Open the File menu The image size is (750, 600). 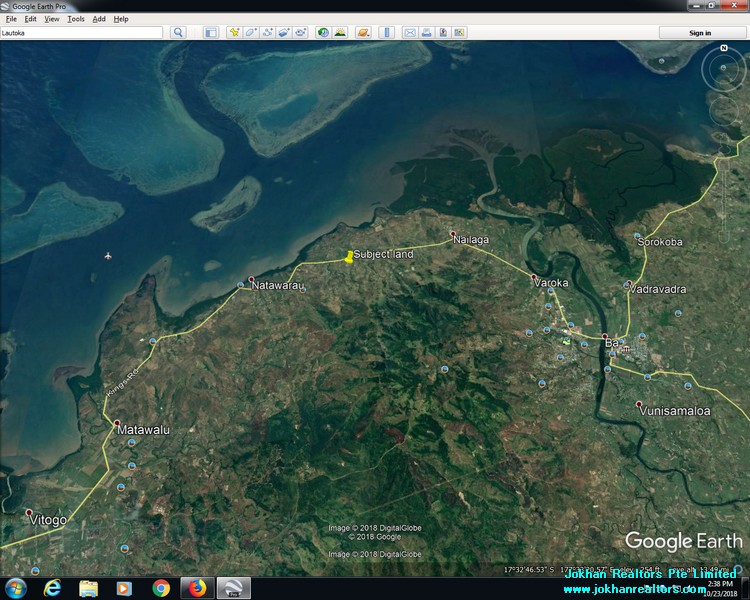click(11, 19)
